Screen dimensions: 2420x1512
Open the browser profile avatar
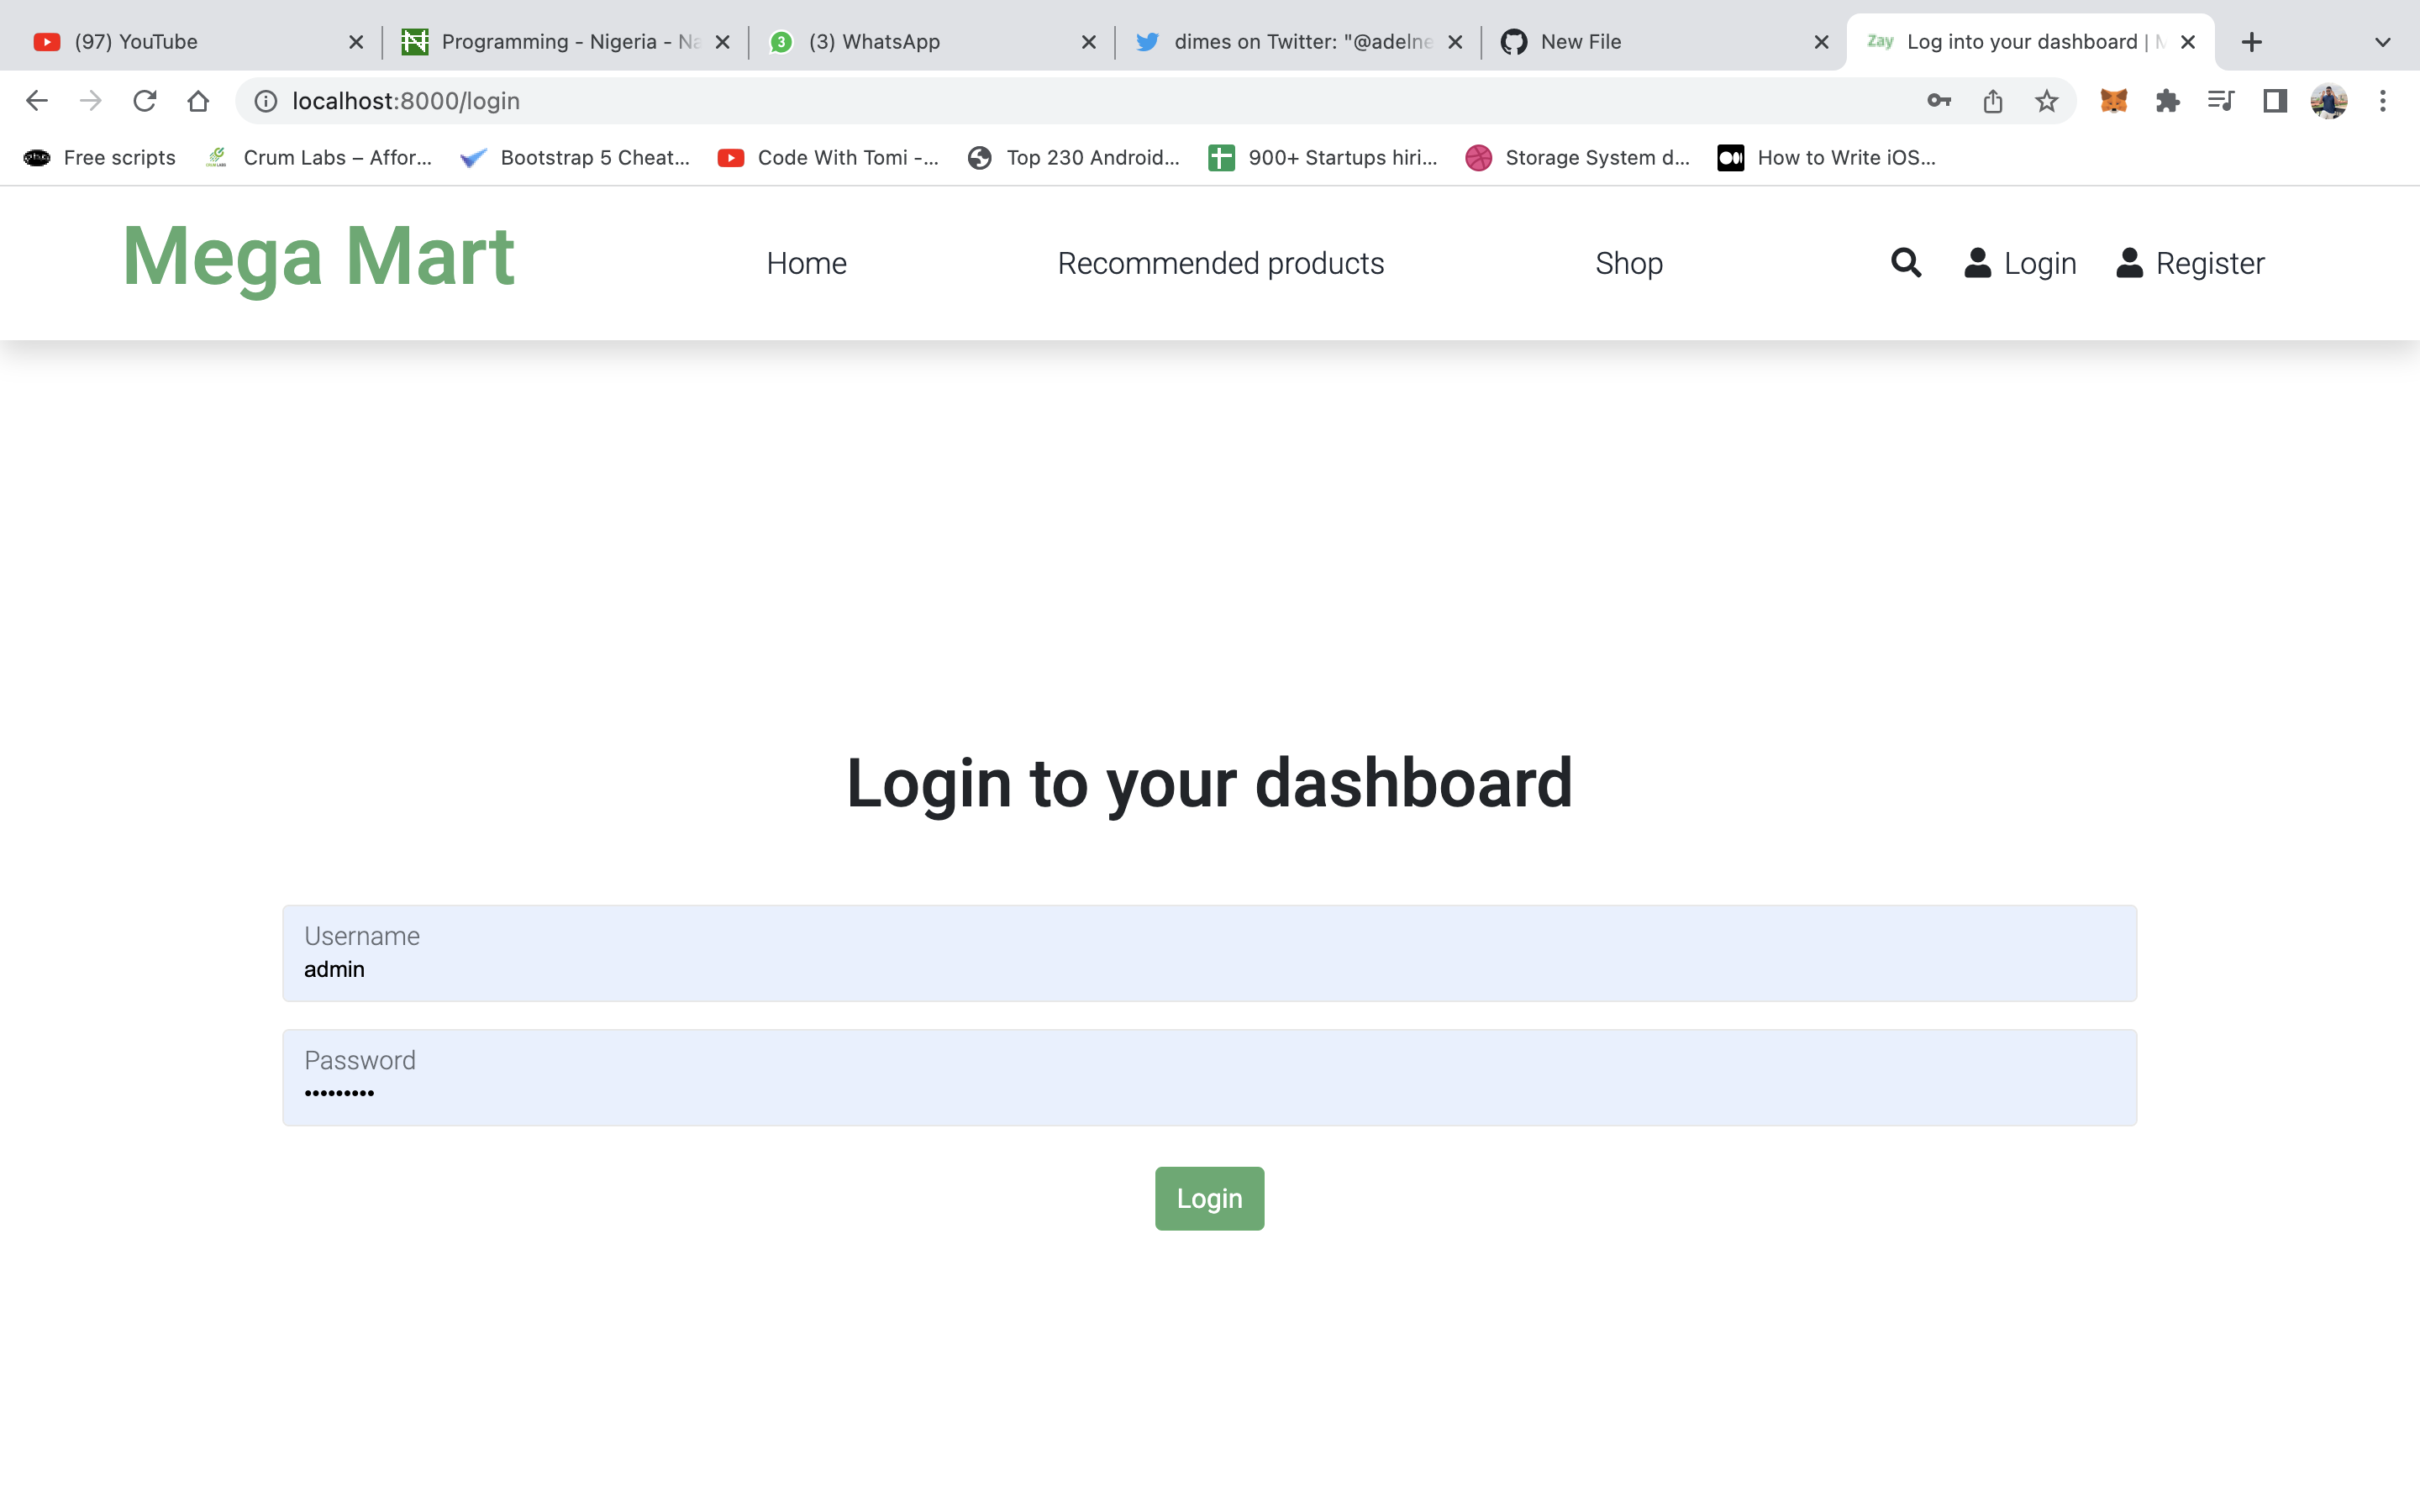pos(2329,100)
